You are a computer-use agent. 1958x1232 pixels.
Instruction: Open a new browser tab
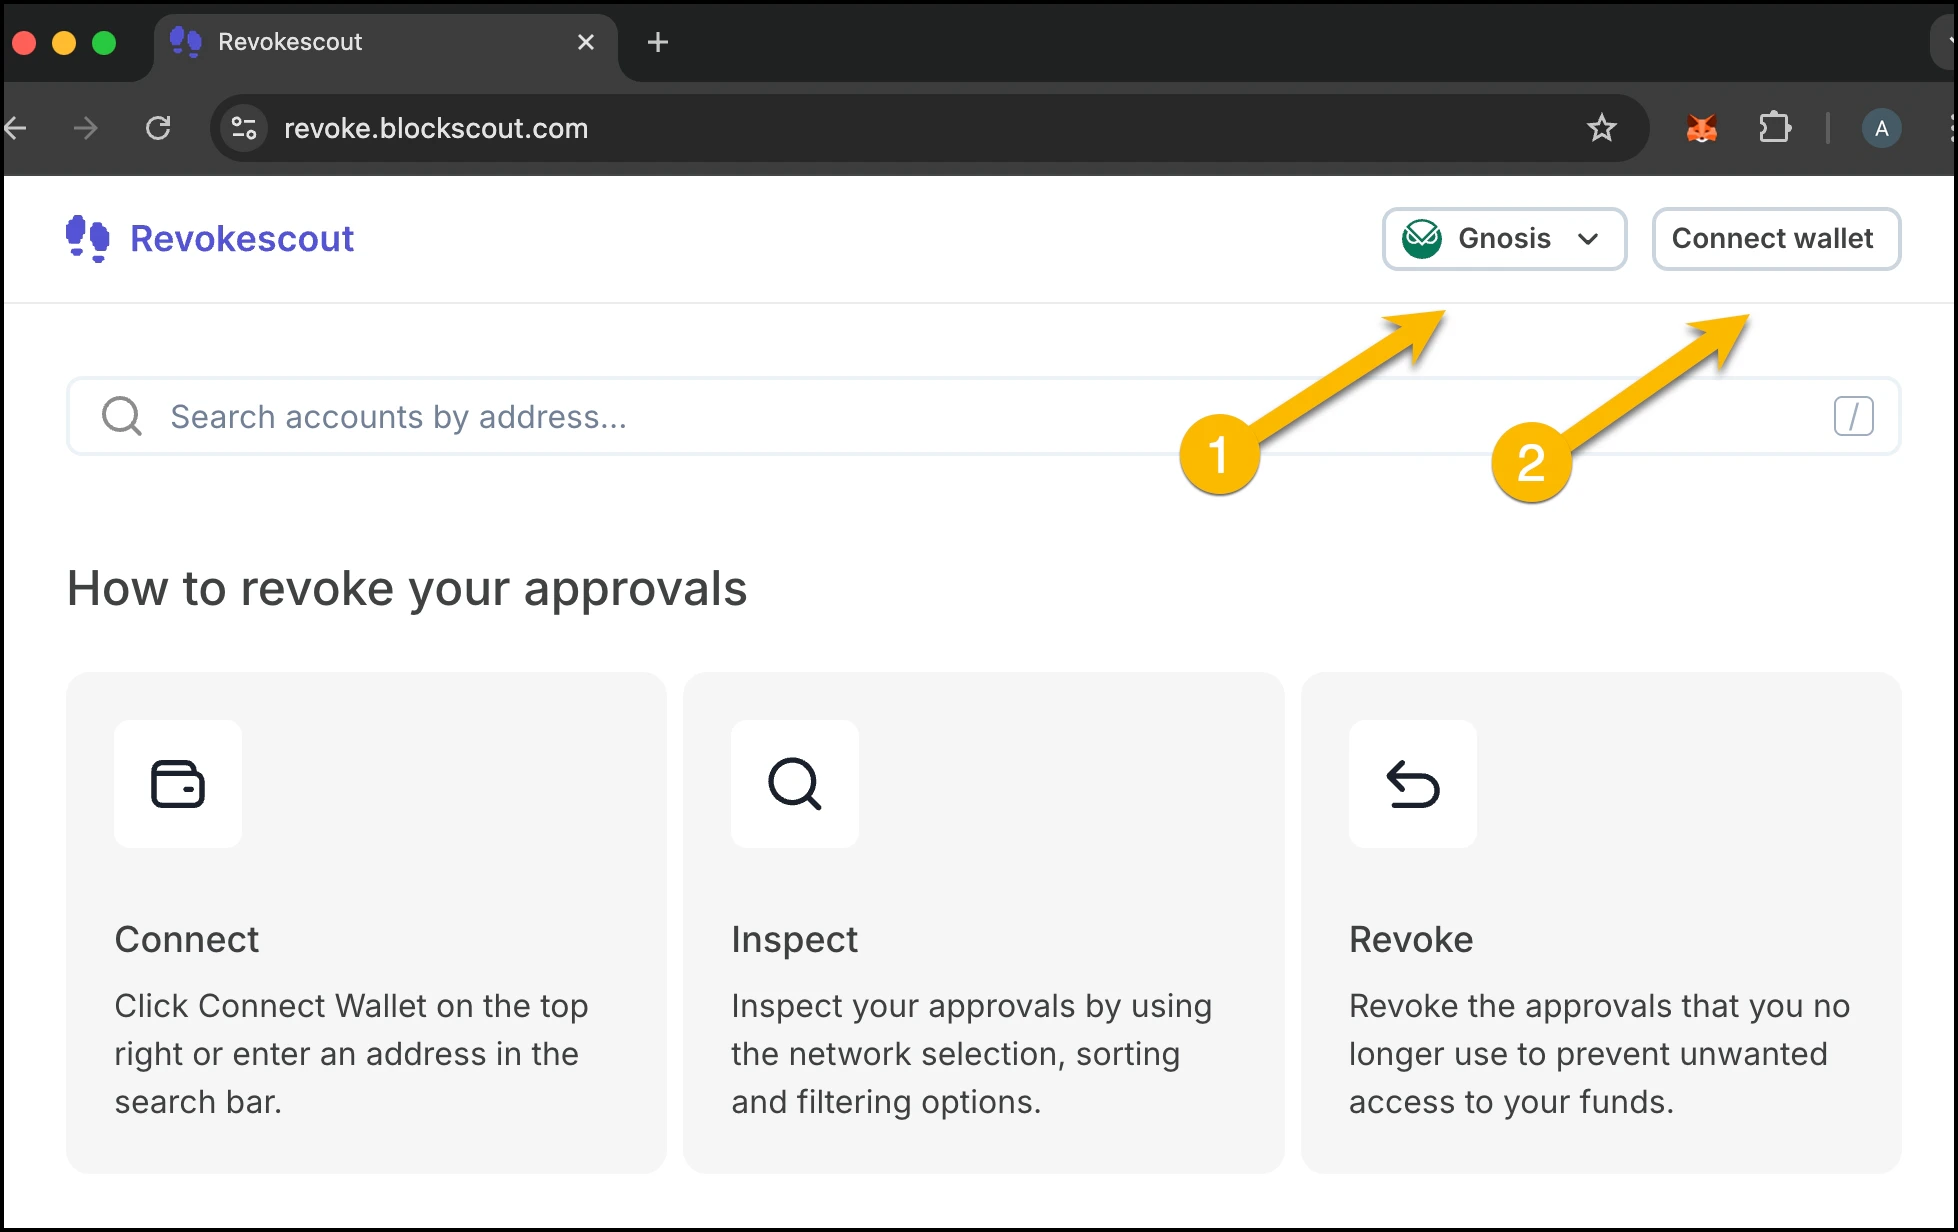(x=657, y=42)
